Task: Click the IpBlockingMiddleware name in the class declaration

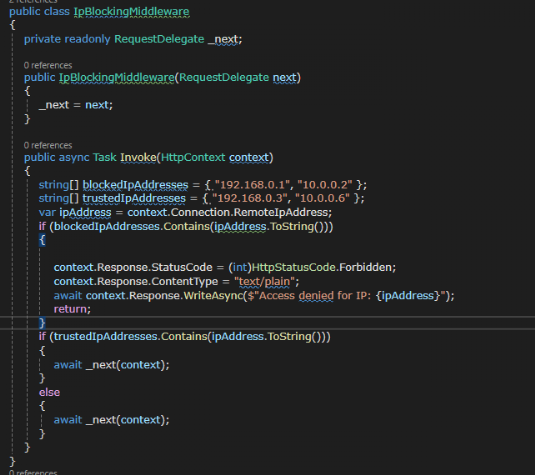Action: point(131,12)
